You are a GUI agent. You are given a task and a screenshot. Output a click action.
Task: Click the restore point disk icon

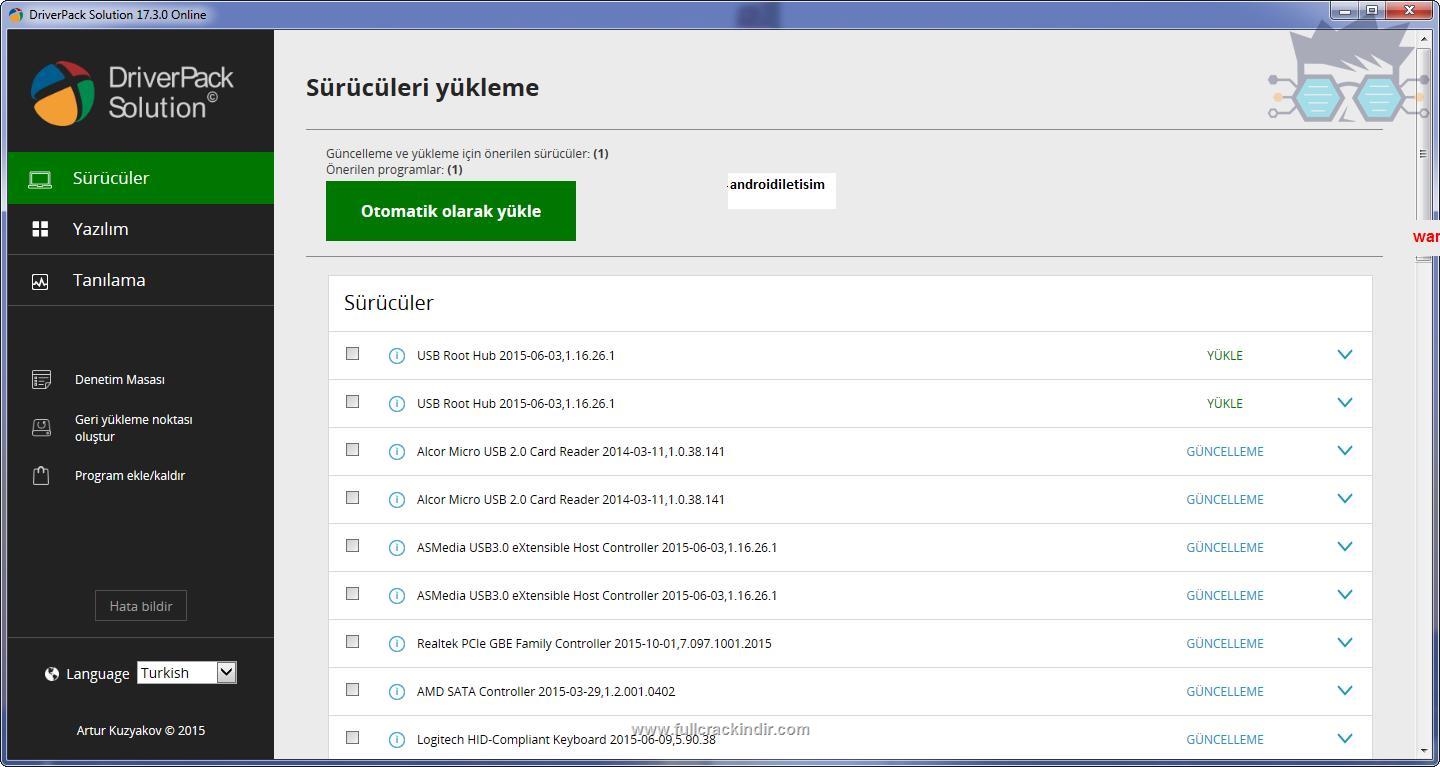(41, 428)
